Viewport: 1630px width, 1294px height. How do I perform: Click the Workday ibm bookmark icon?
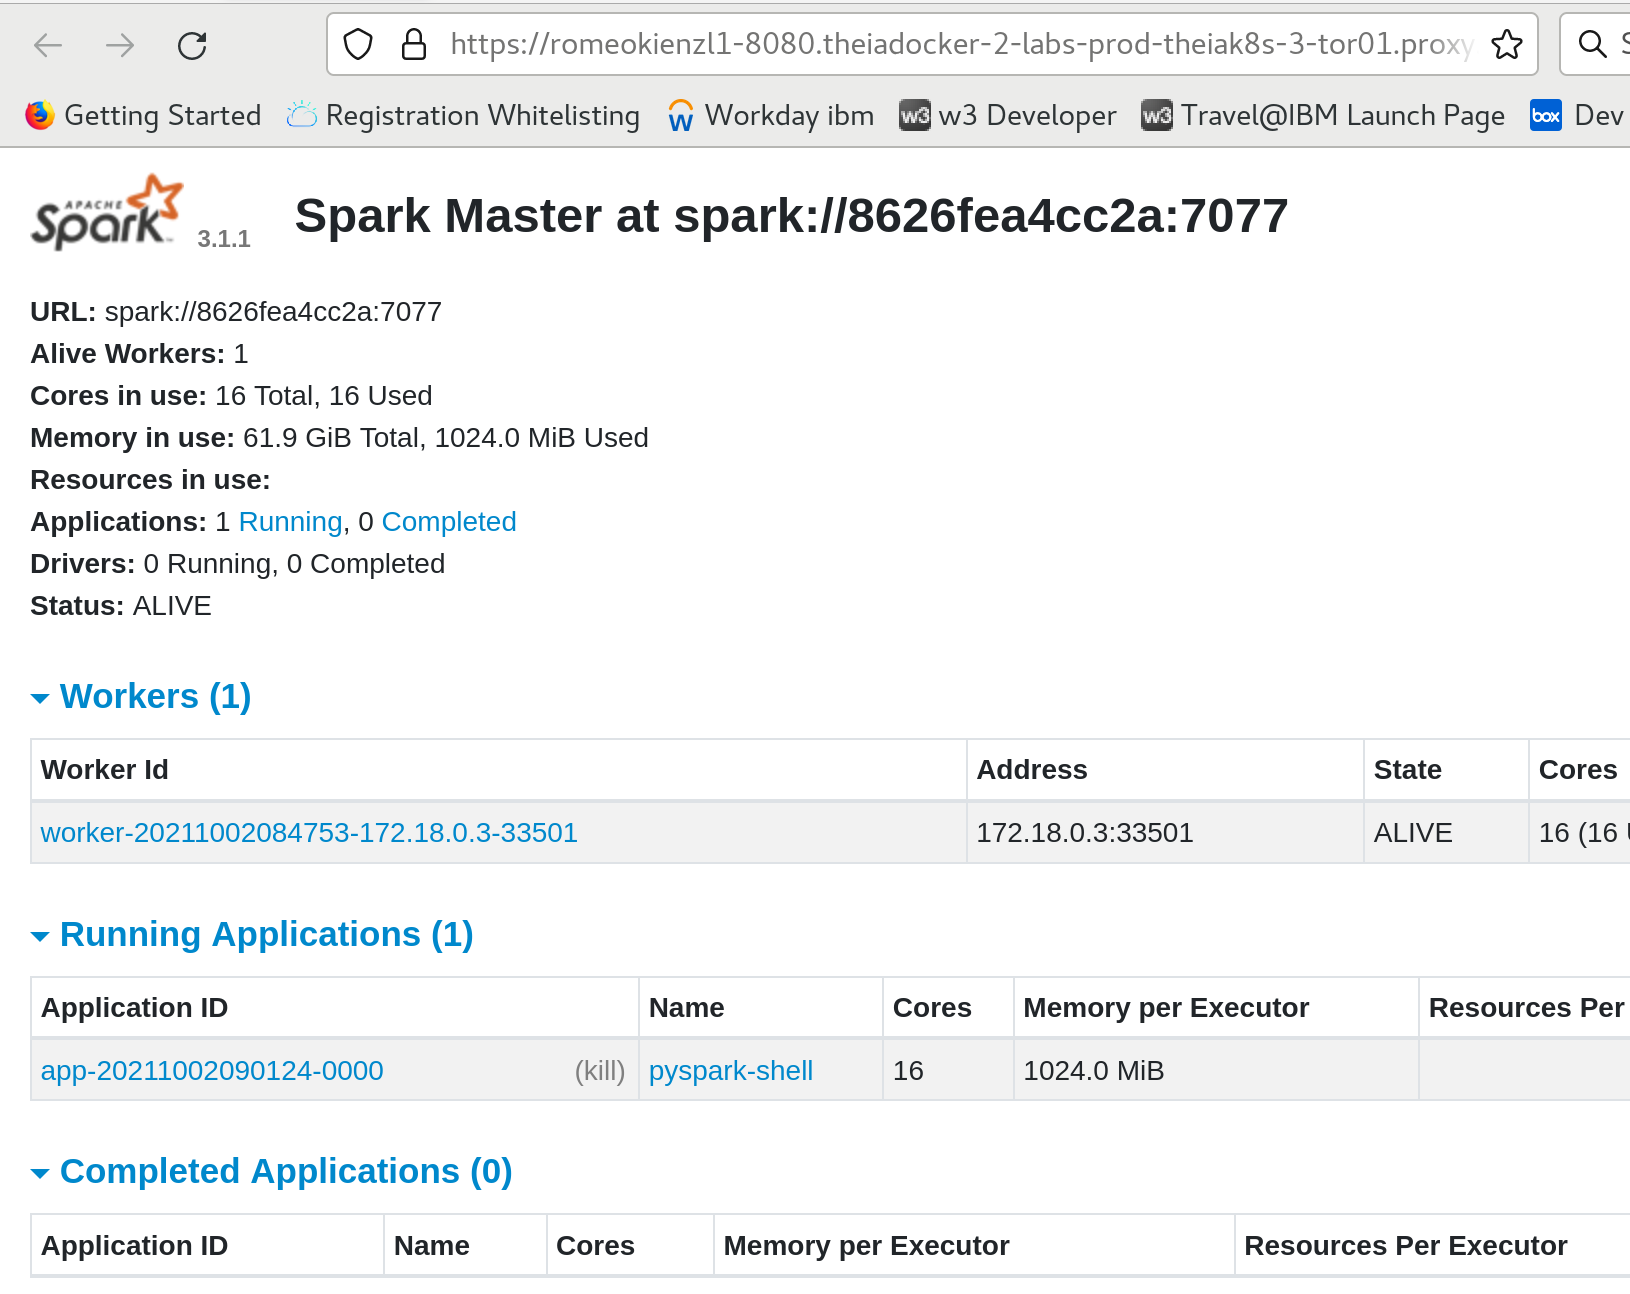[x=681, y=116]
